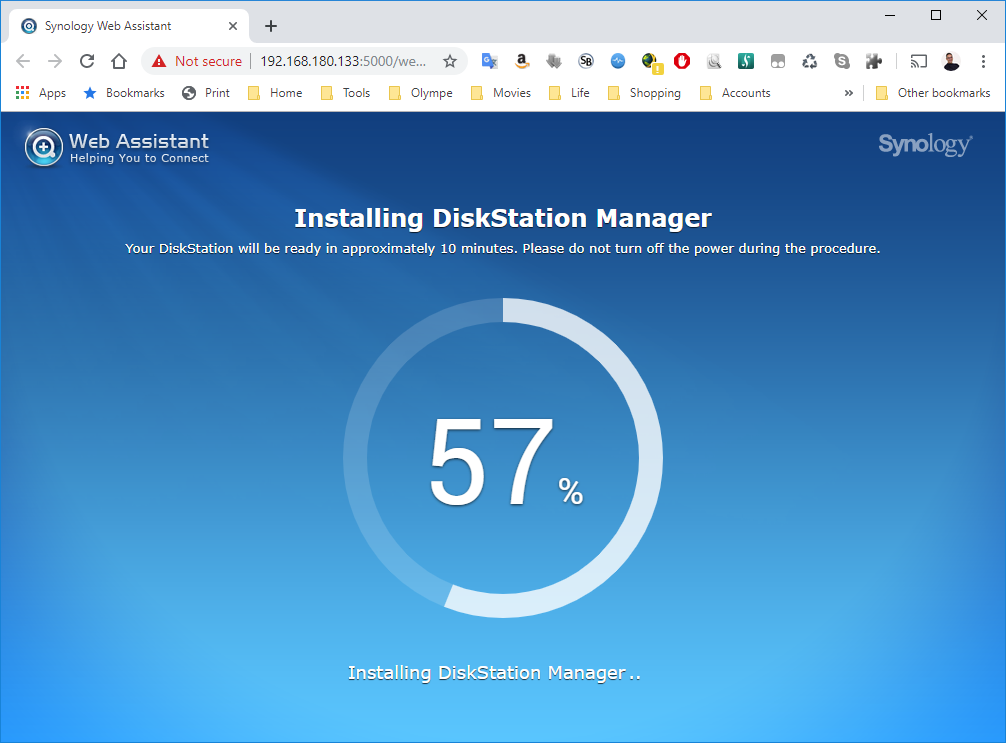
Task: Open Other bookmarks folder
Action: pos(934,93)
